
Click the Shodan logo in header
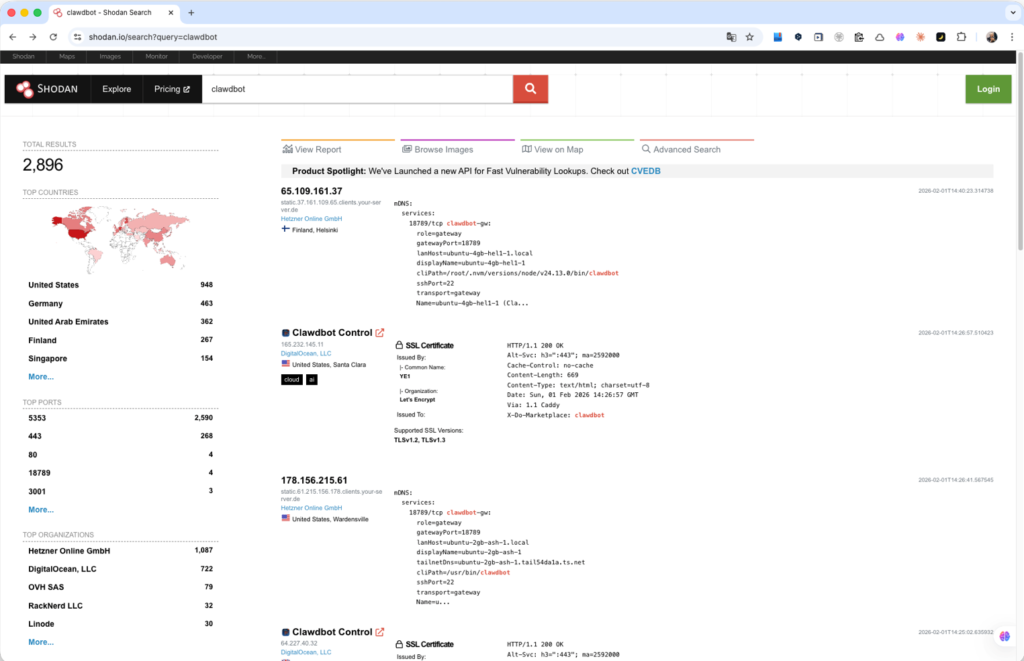(x=47, y=89)
